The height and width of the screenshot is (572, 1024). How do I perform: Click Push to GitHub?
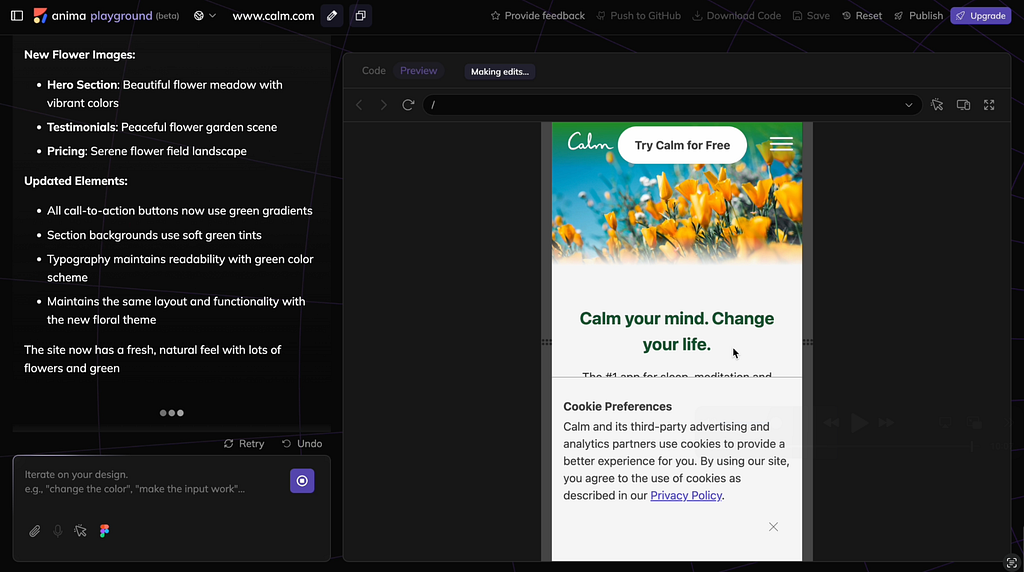[638, 16]
